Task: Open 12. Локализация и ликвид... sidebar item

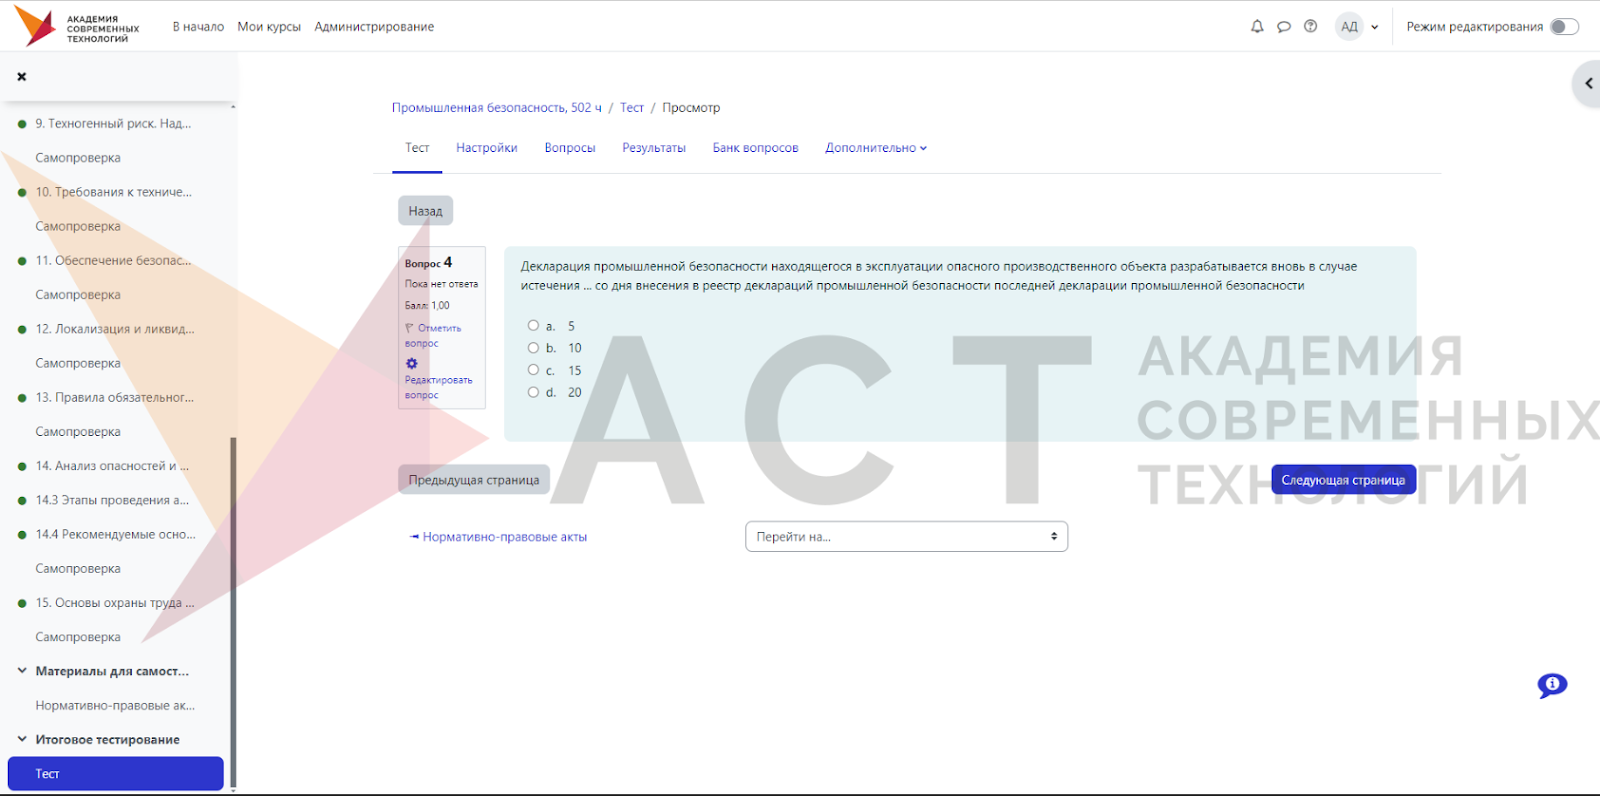Action: pos(115,329)
